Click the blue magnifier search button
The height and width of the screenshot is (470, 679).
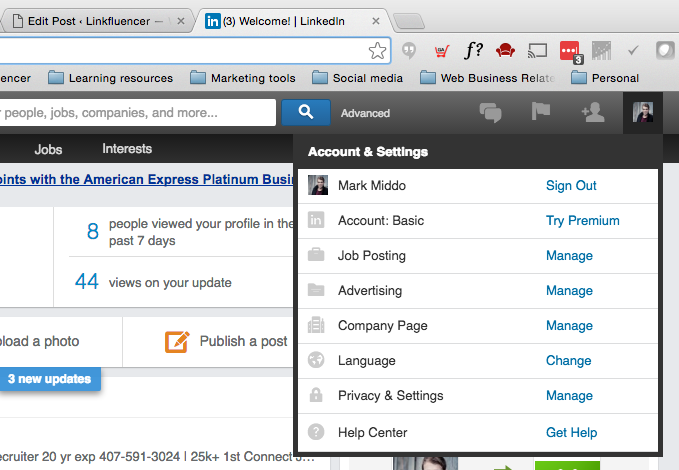(306, 113)
